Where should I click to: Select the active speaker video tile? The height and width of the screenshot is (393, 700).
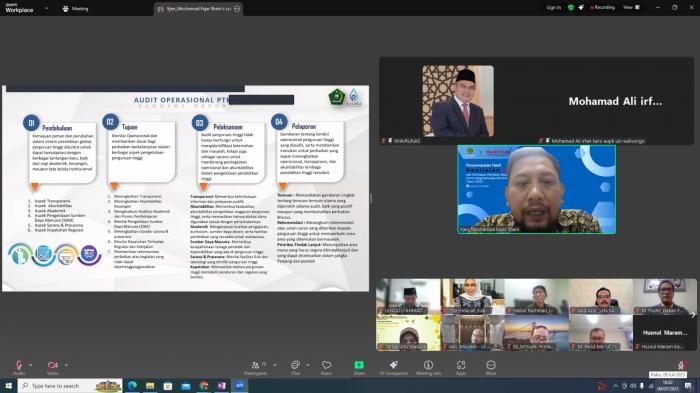tap(537, 189)
